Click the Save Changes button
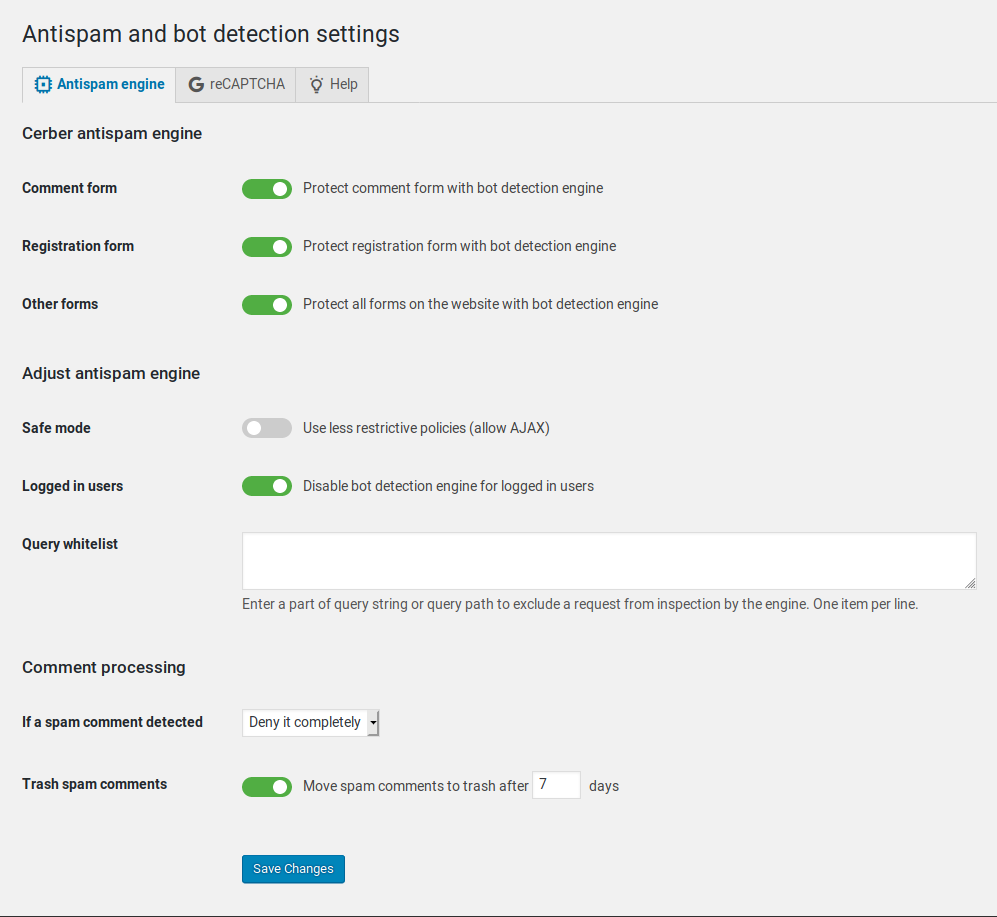 click(293, 869)
